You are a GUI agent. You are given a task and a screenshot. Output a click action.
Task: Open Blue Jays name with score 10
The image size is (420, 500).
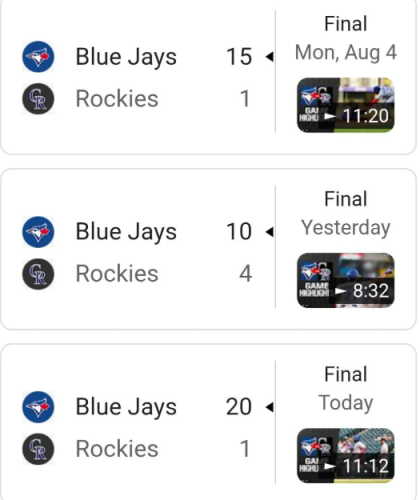click(126, 232)
